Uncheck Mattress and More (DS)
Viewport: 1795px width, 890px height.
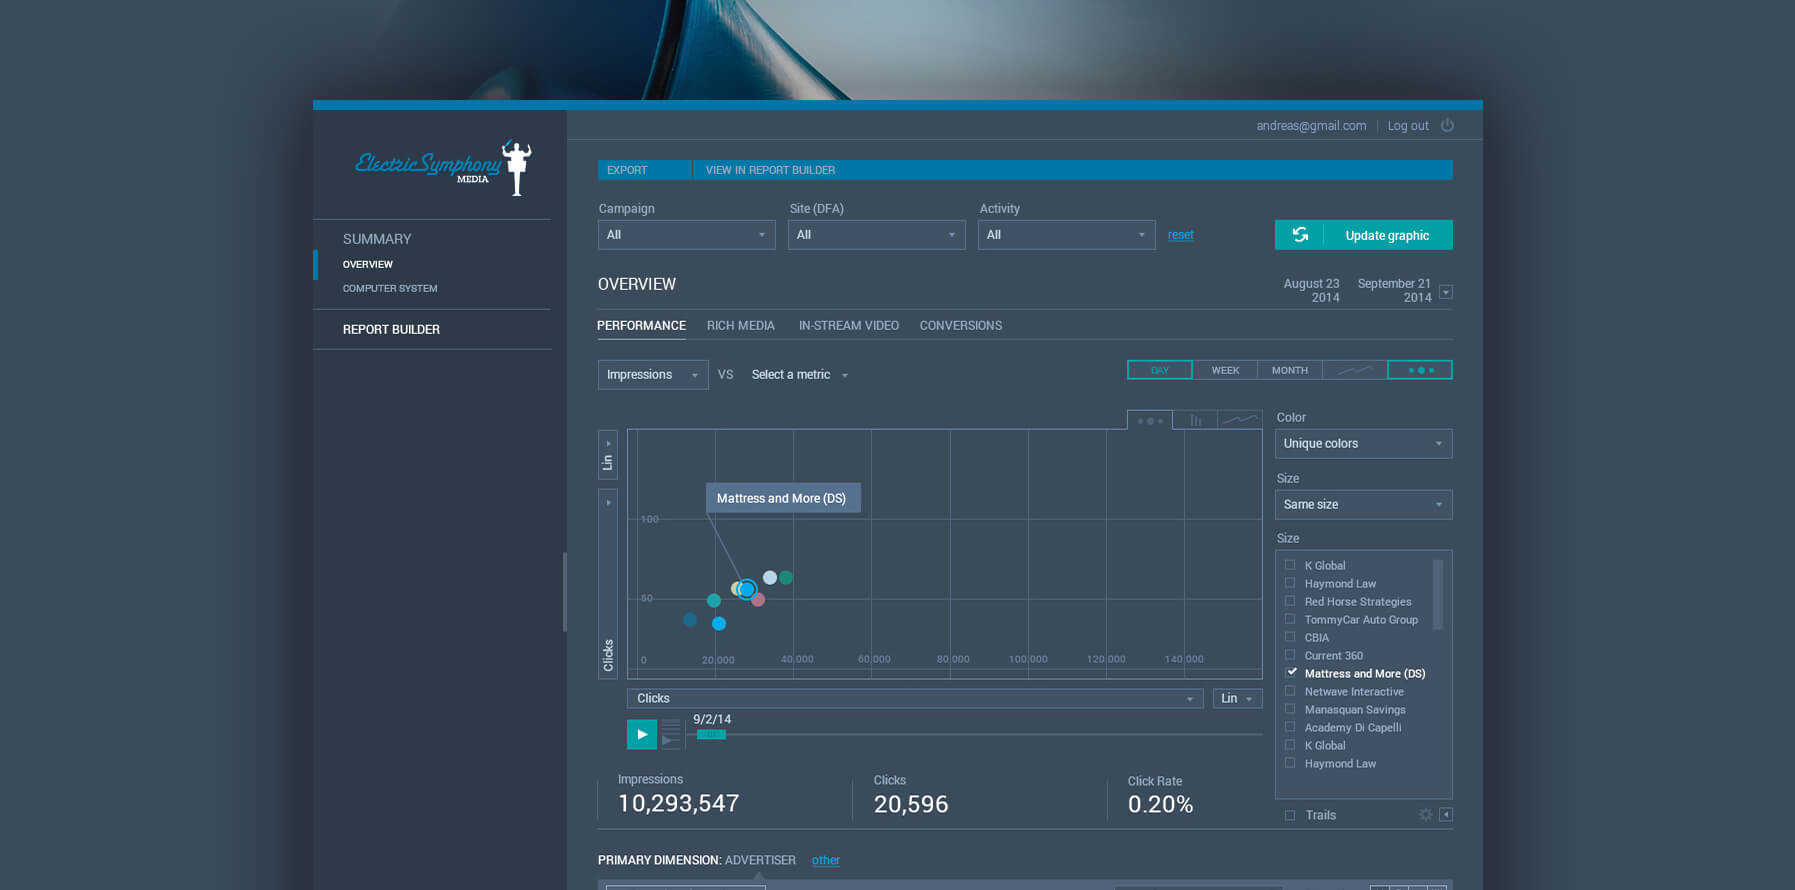[x=1291, y=672]
